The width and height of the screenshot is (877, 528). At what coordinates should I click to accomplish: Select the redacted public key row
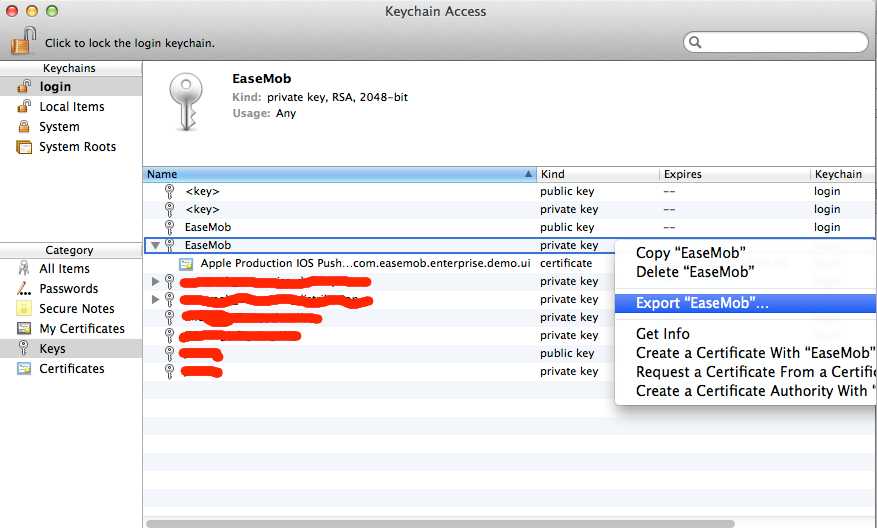(x=379, y=353)
